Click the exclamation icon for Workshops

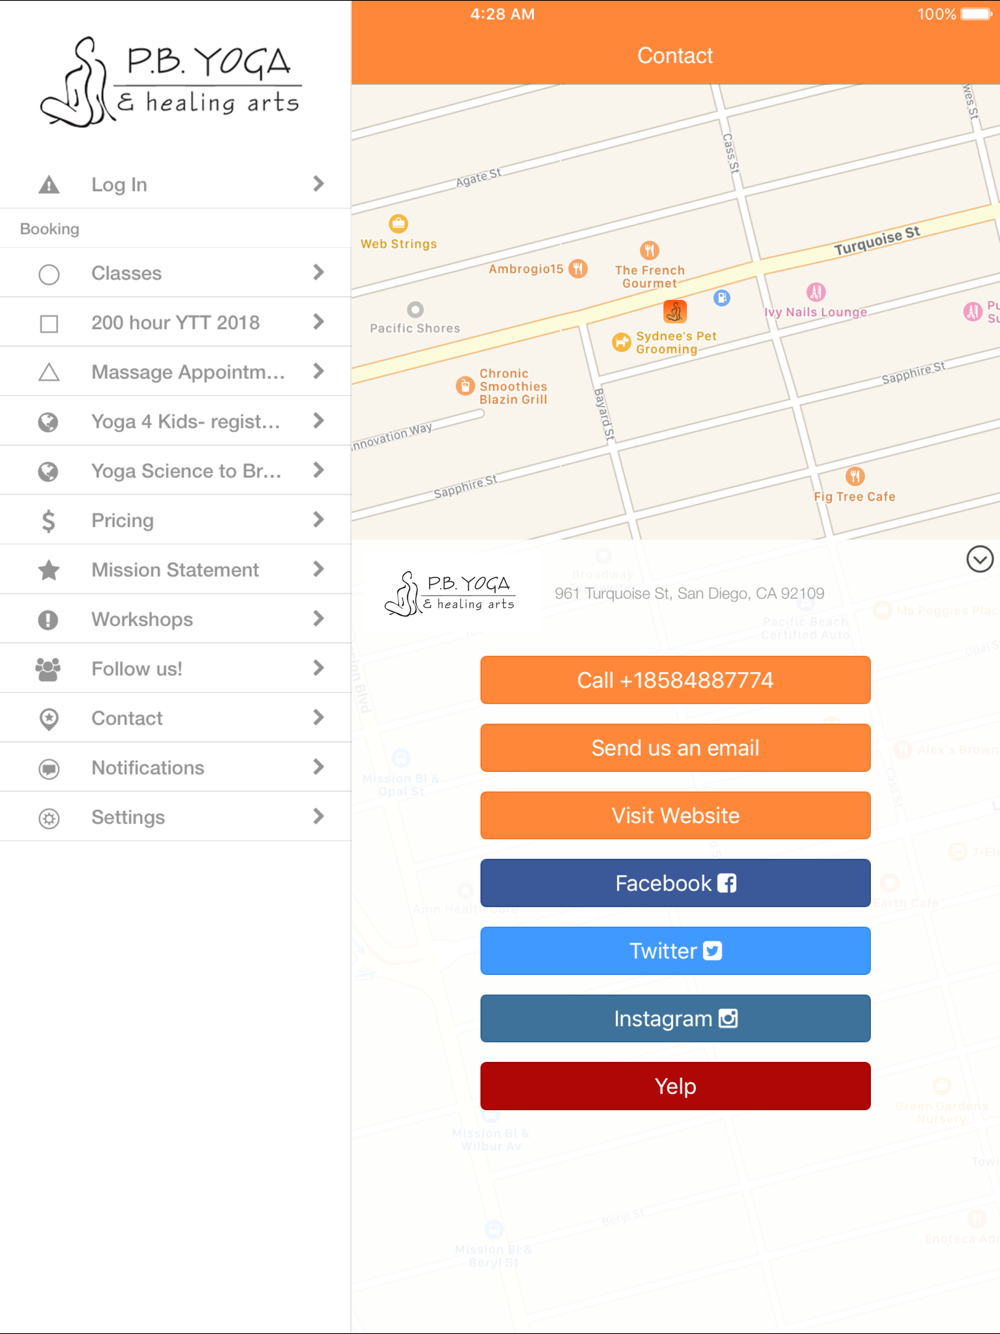[48, 620]
